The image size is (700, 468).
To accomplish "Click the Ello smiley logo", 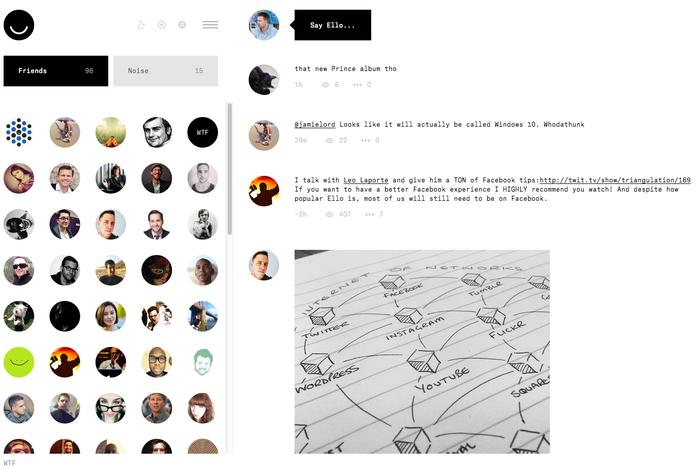I will pyautogui.click(x=19, y=25).
